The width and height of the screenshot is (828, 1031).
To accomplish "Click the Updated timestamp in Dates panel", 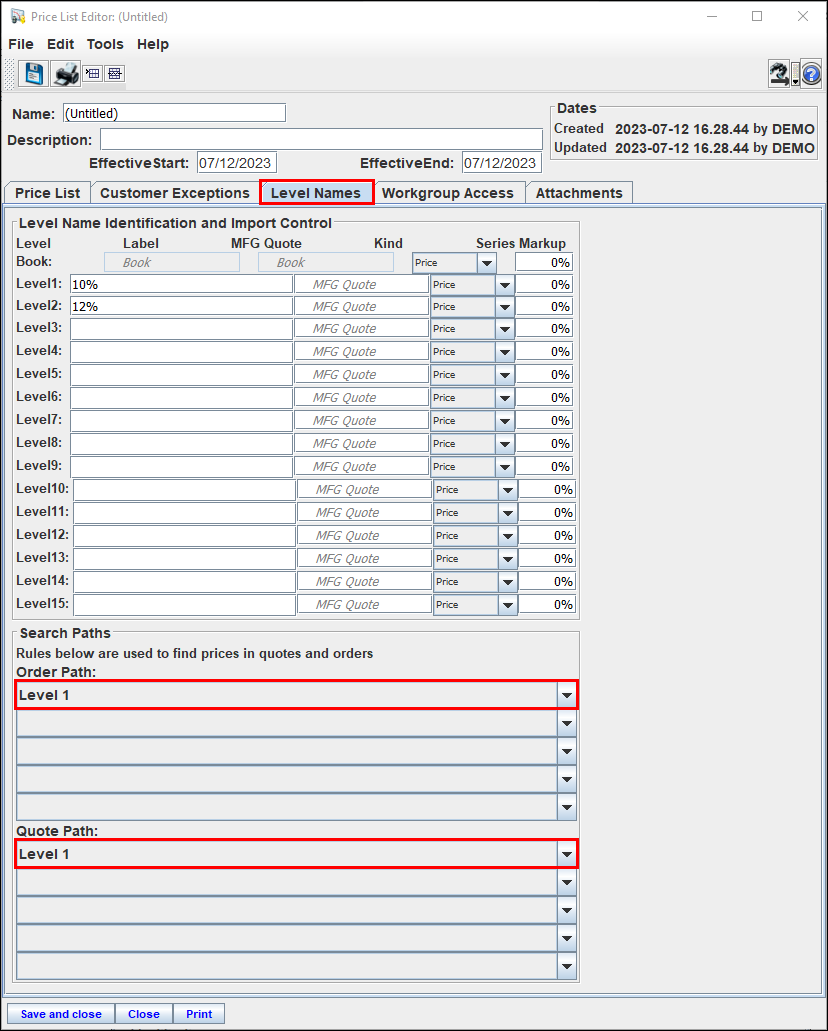I will coord(715,148).
